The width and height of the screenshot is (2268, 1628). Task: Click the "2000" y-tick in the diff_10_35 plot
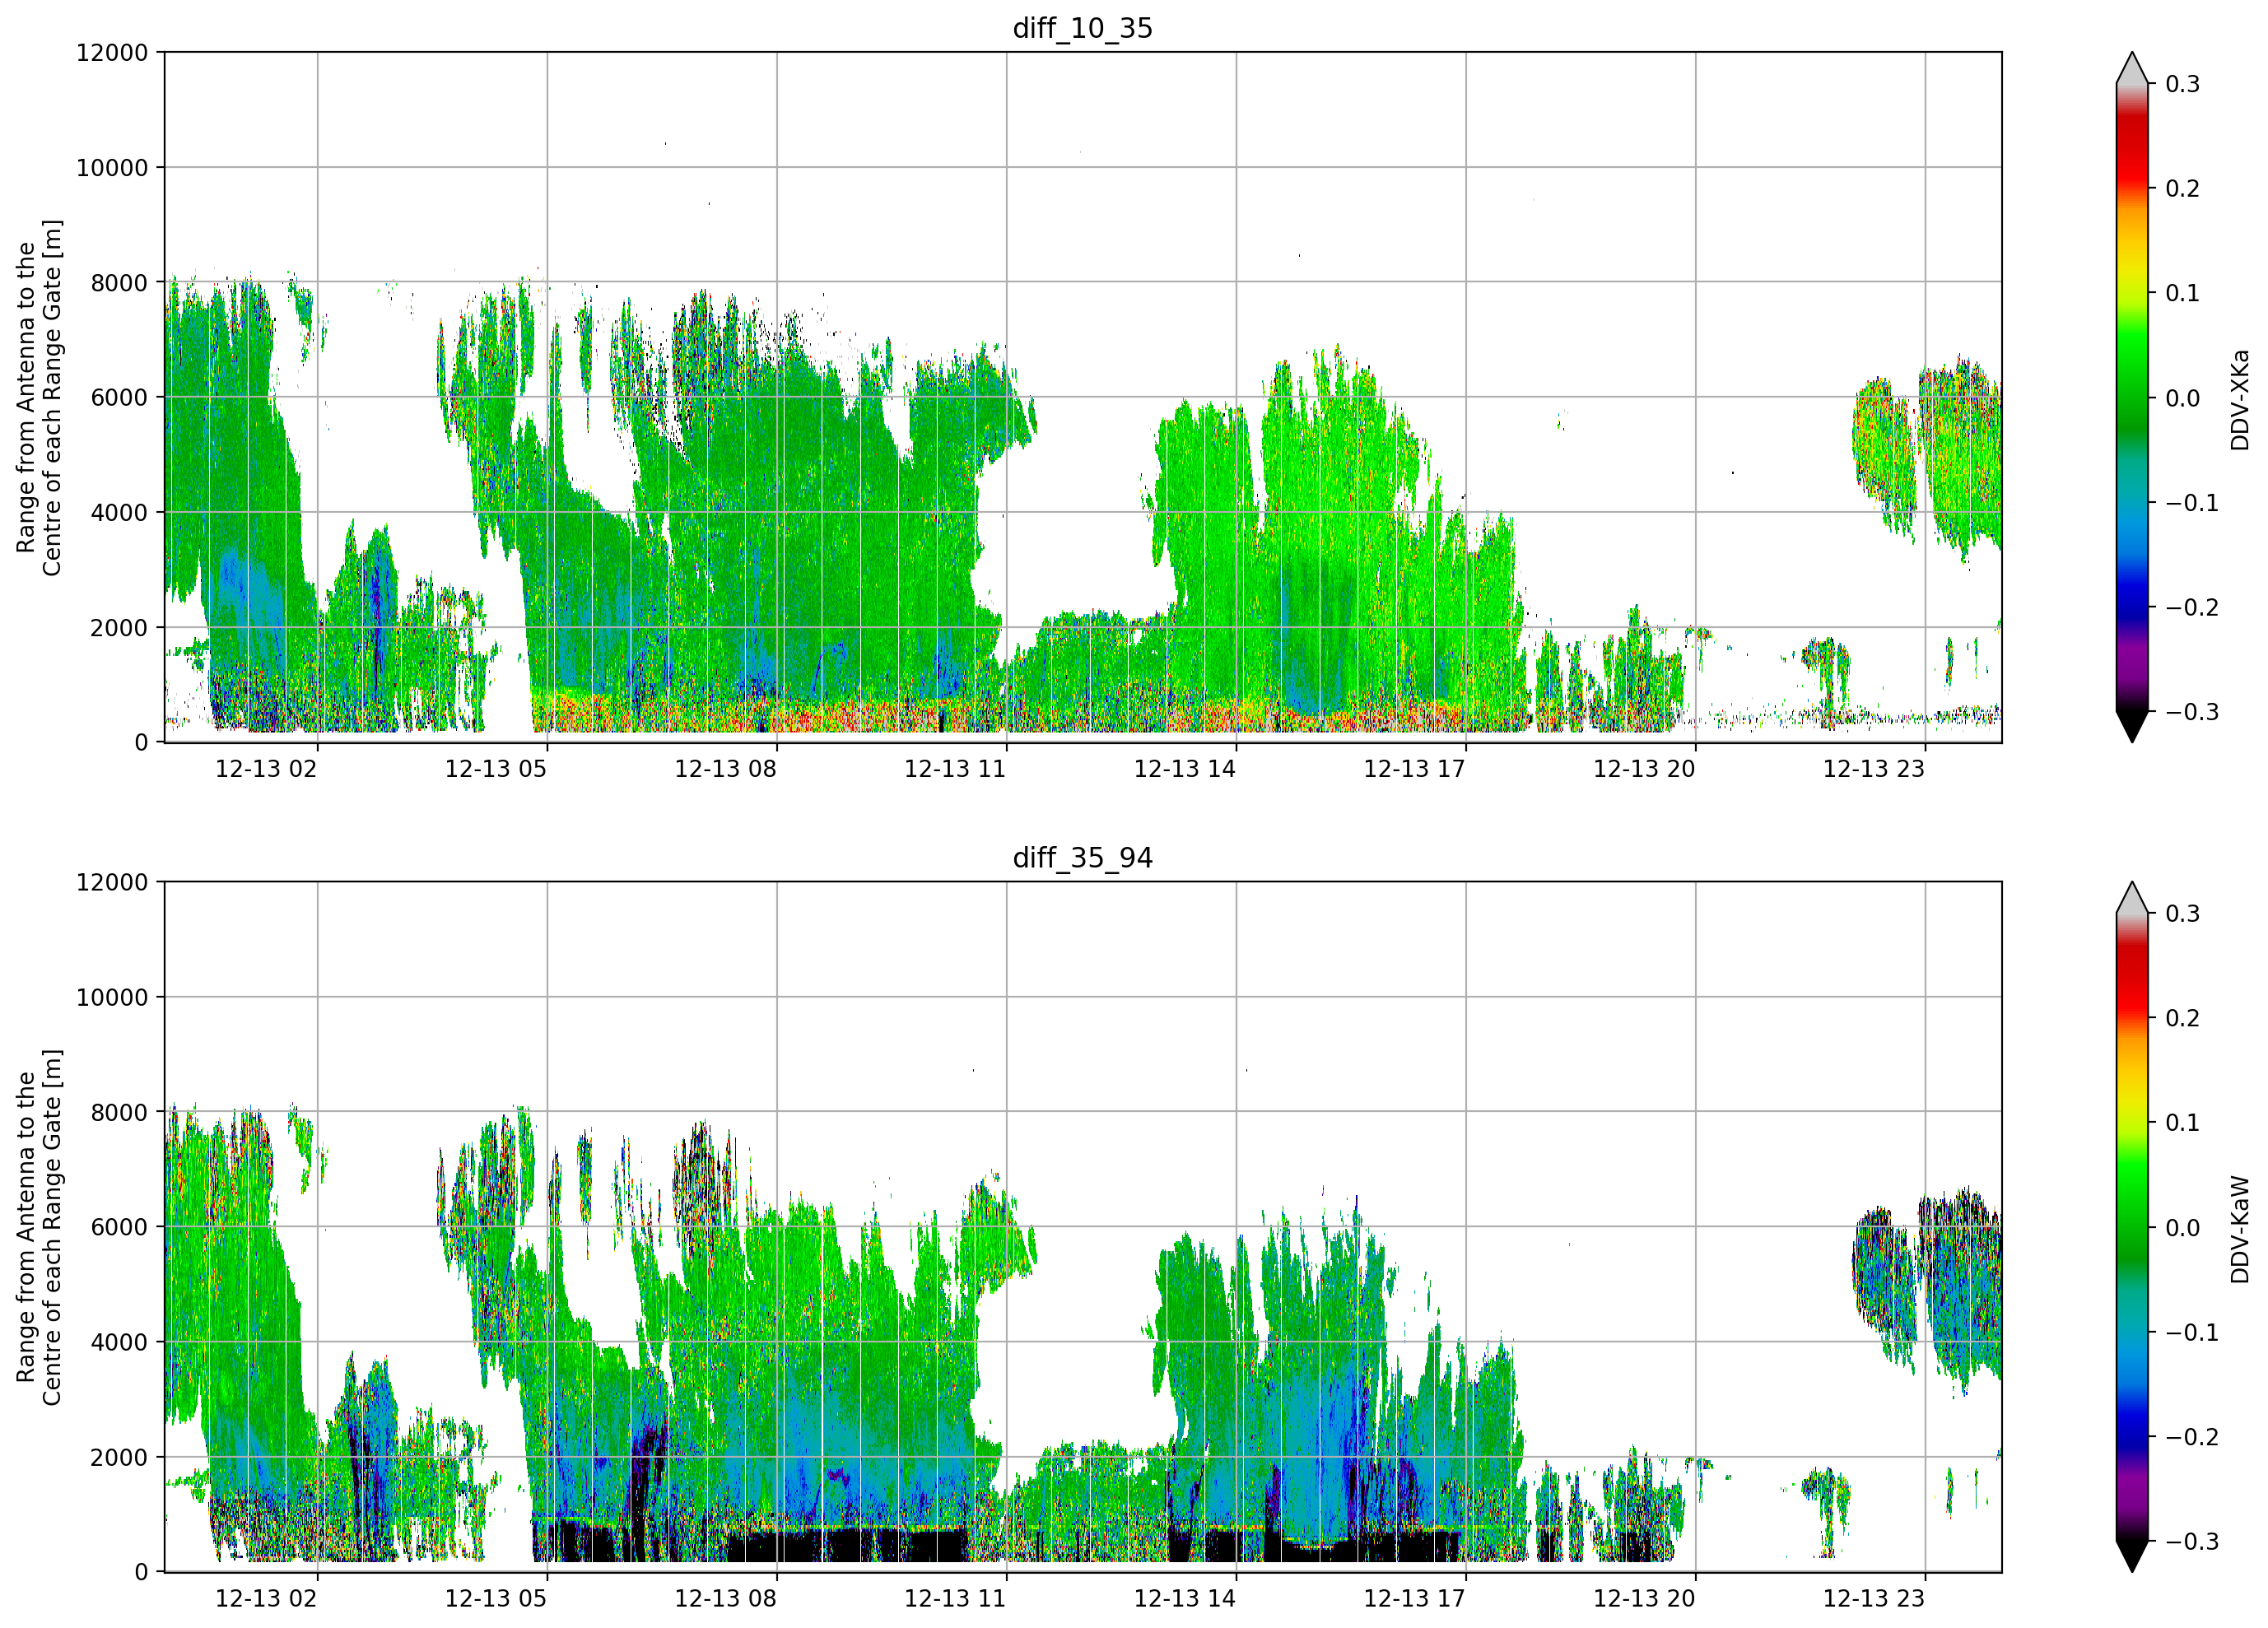click(119, 628)
